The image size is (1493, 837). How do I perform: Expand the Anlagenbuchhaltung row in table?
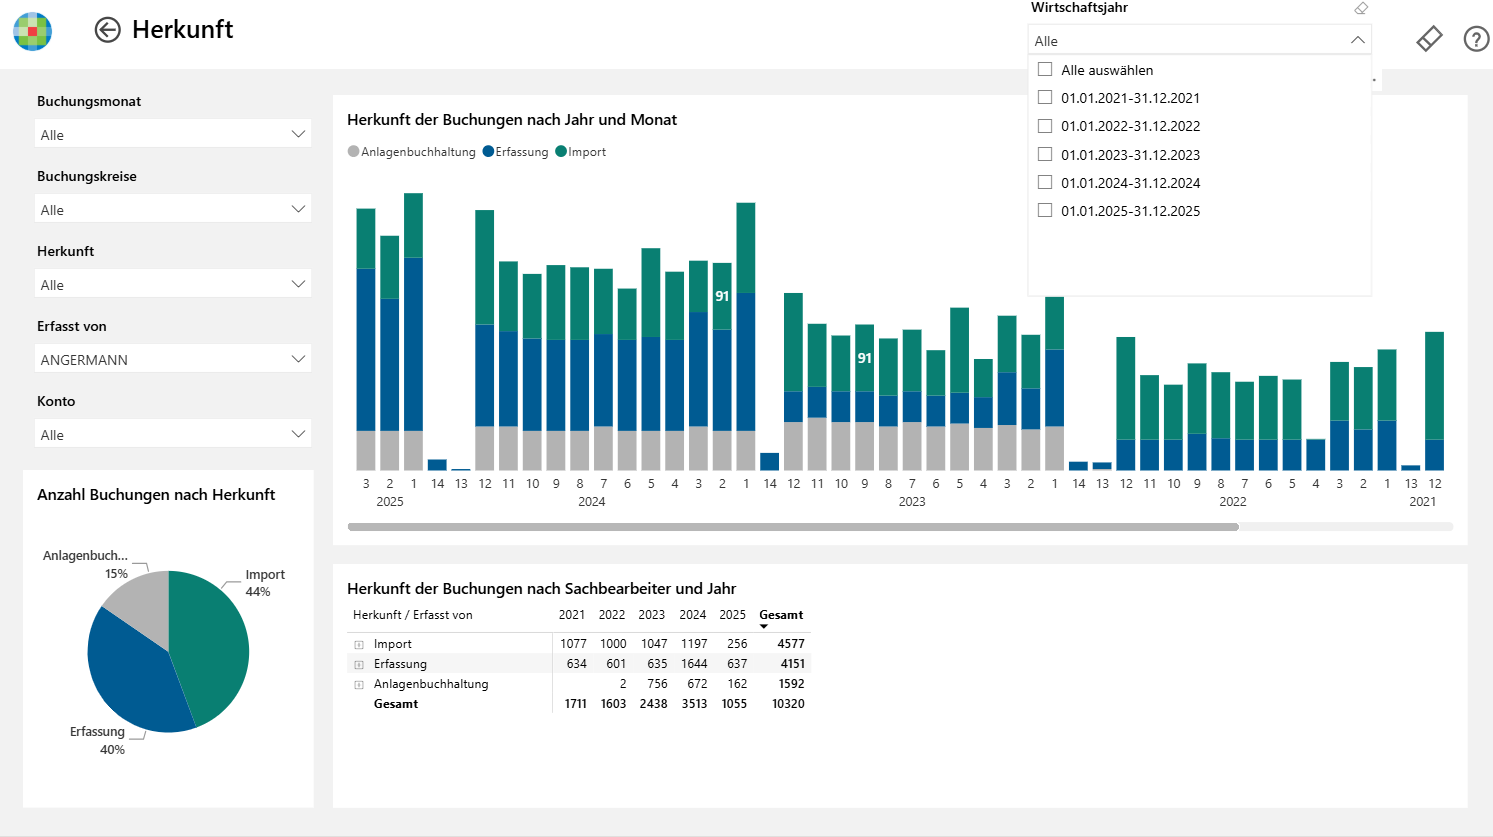coord(359,685)
